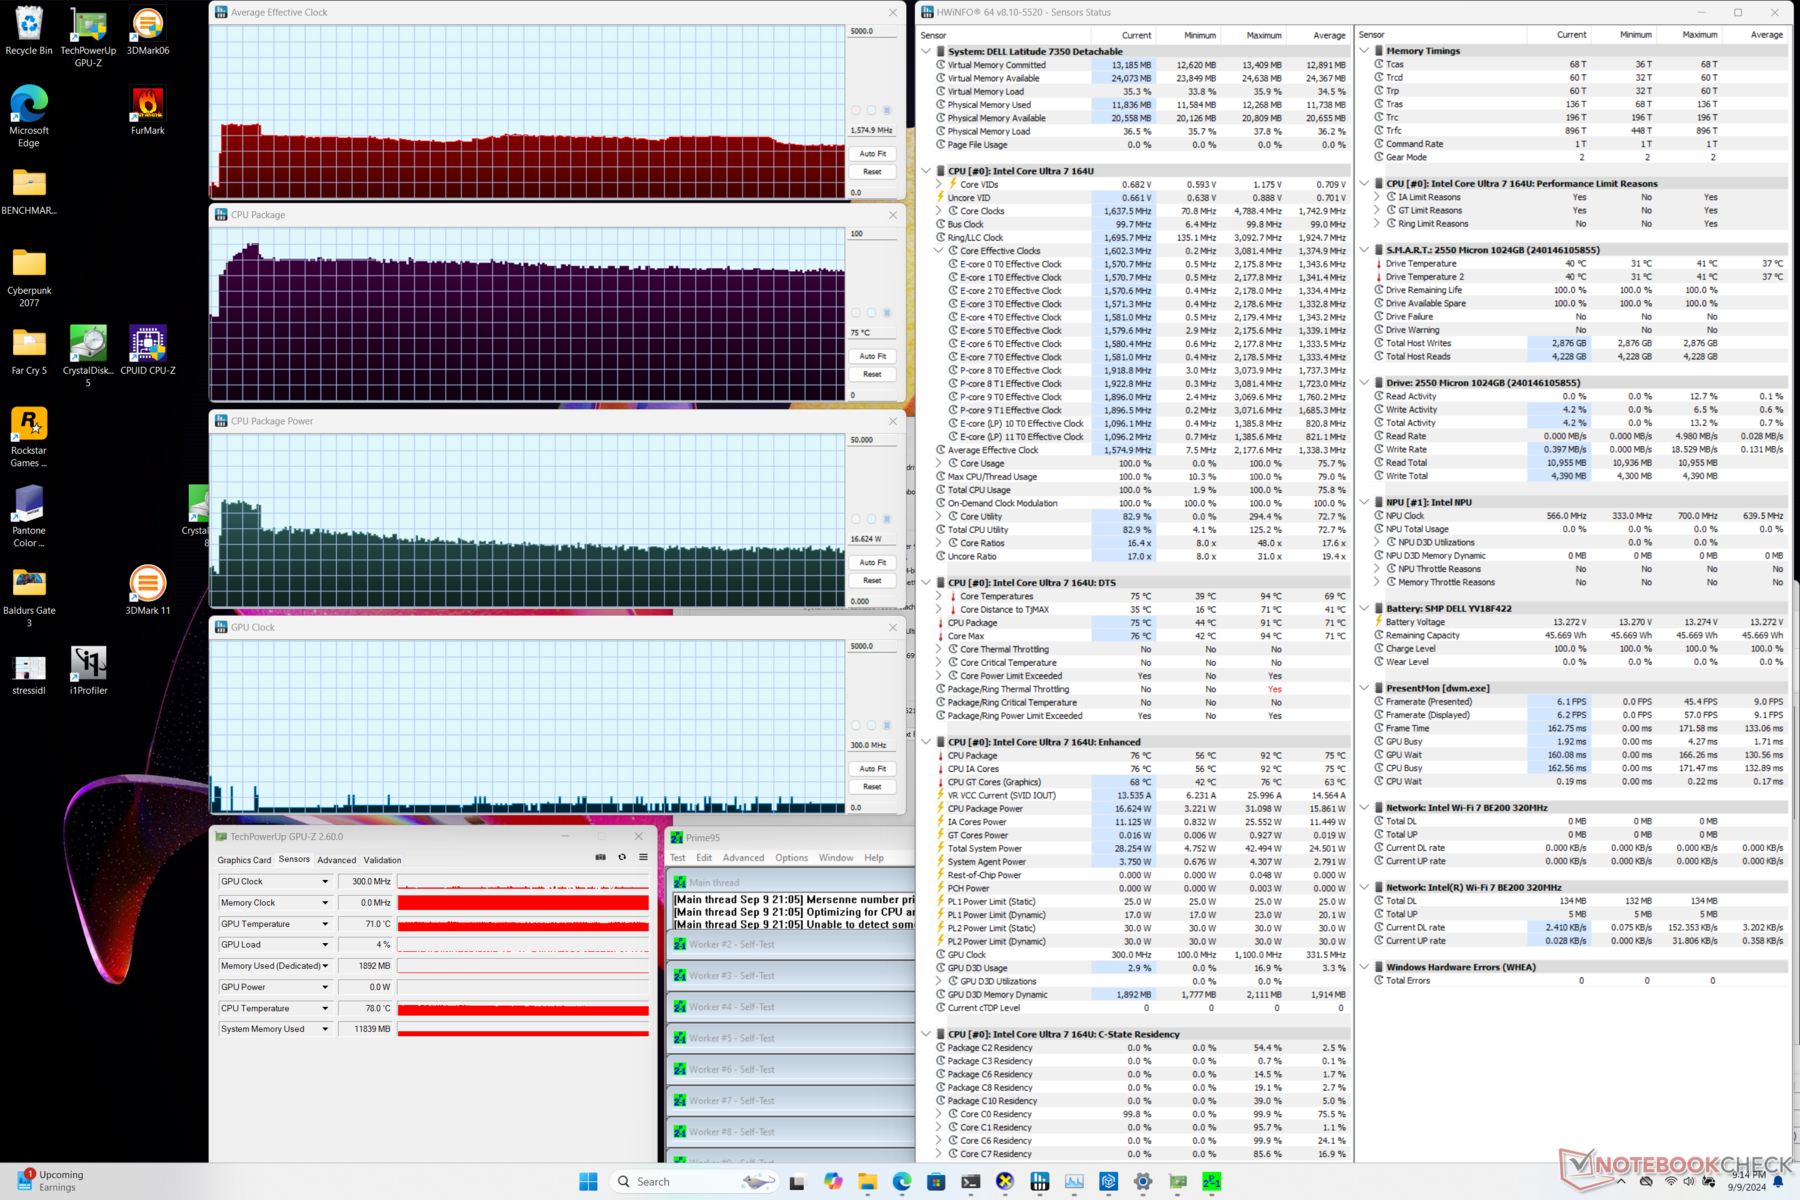Viewport: 1800px width, 1200px height.
Task: Open the System Memory Used sensor dropdown
Action: point(325,1029)
